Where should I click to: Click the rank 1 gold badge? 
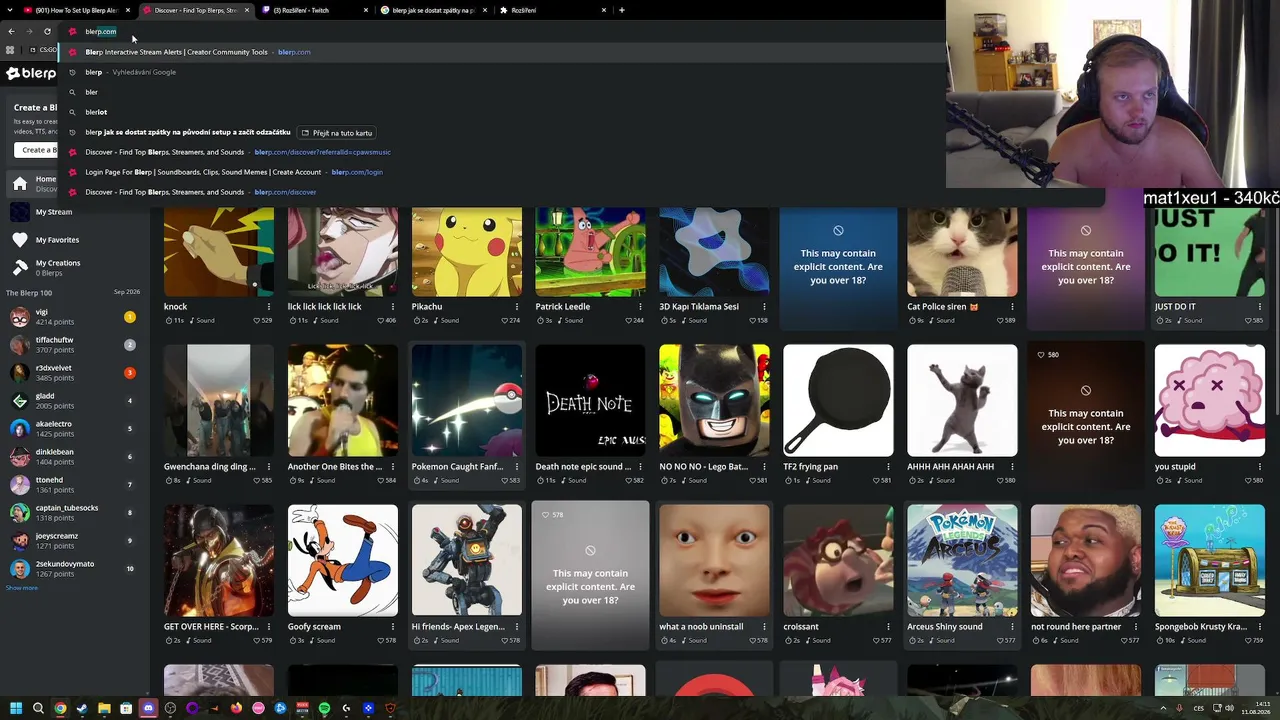click(129, 317)
